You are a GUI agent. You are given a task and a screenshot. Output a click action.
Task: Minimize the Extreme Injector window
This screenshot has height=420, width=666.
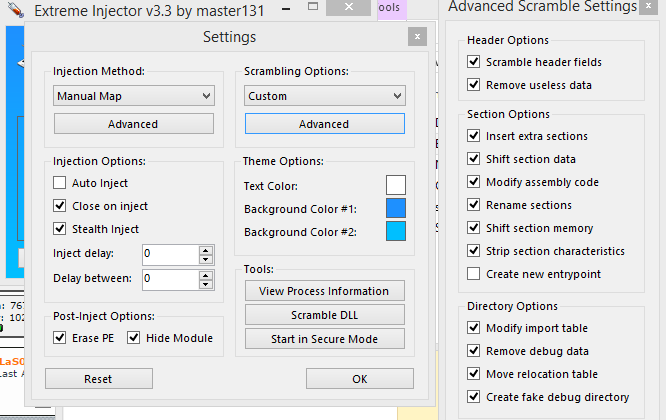coord(286,8)
